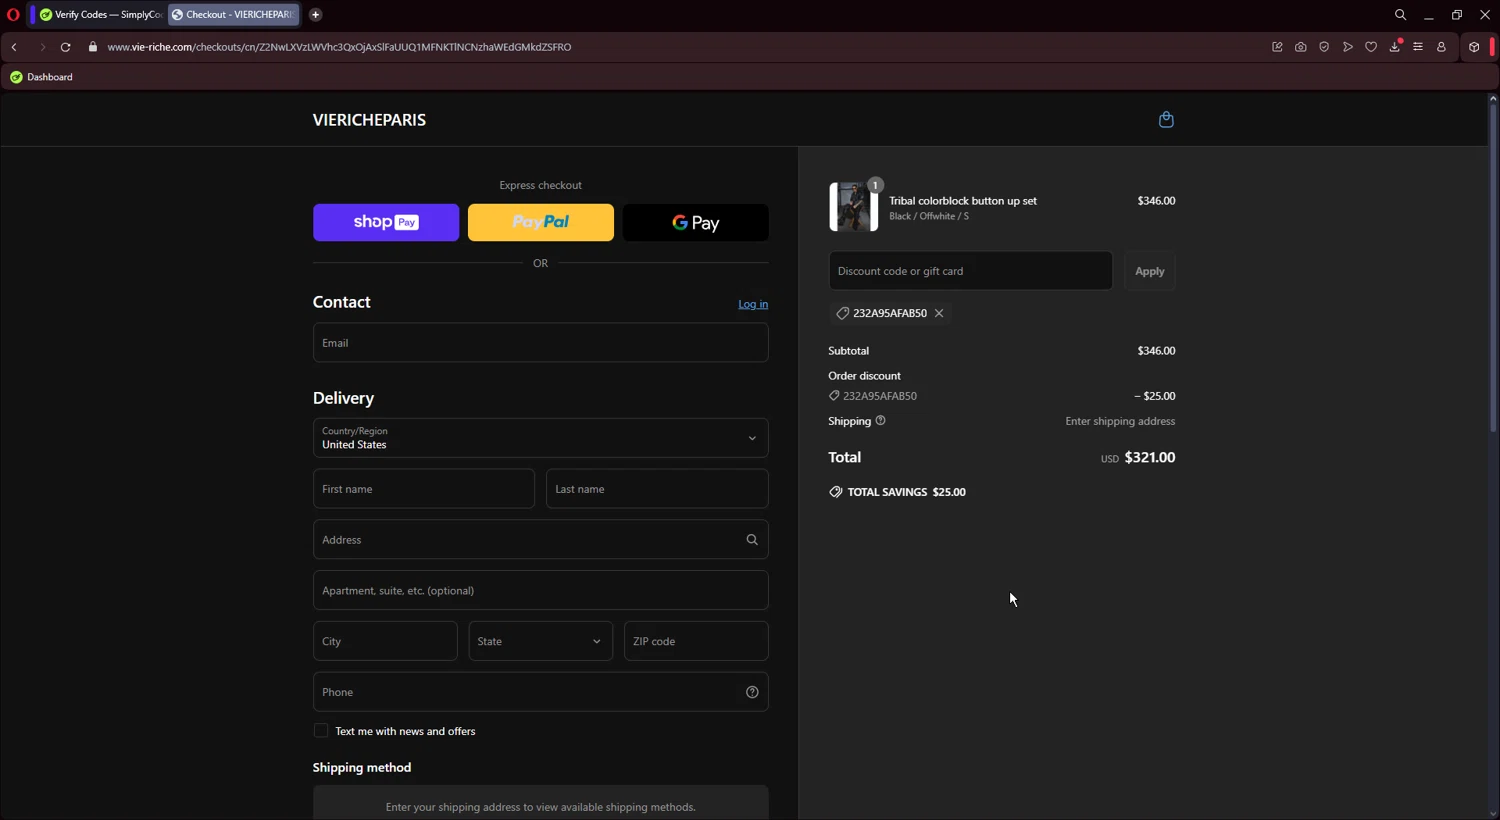The width and height of the screenshot is (1500, 820).
Task: Choose Google Pay express checkout
Action: coord(696,222)
